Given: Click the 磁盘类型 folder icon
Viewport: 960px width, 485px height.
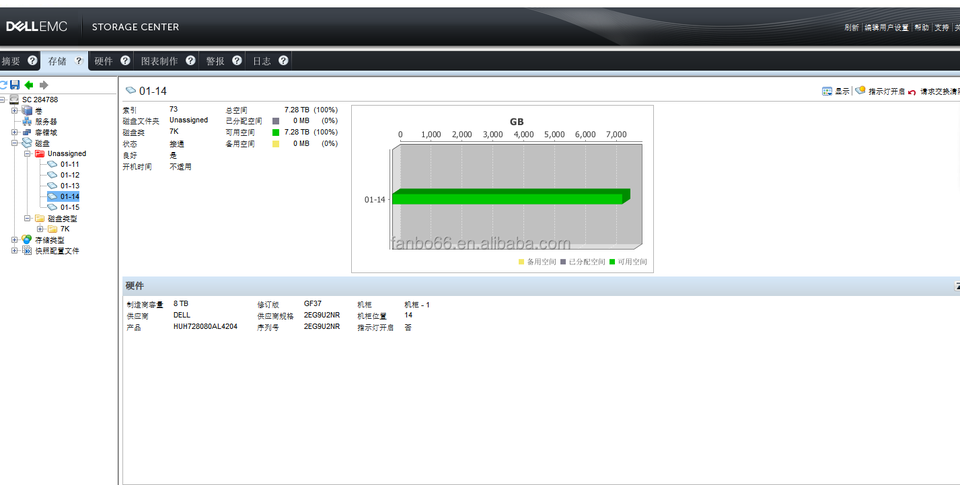Looking at the screenshot, I should click(40, 218).
